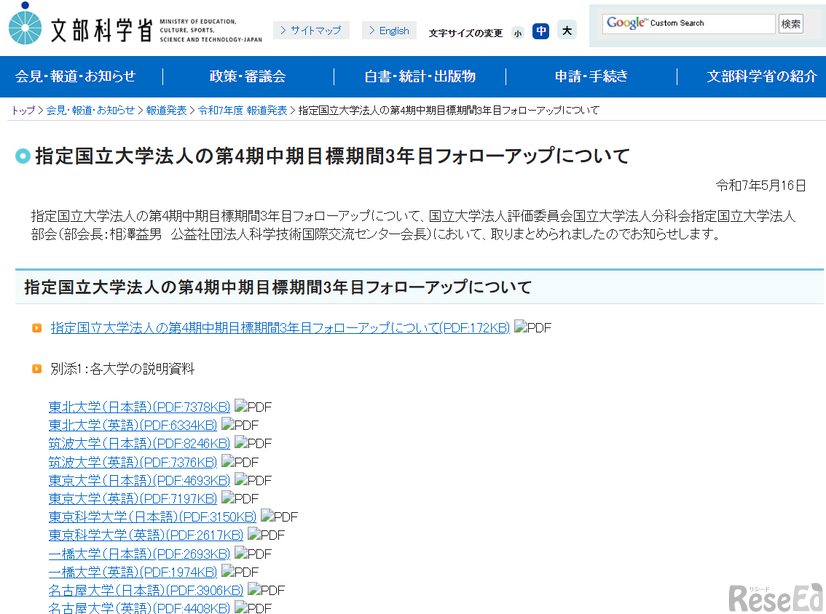Click PDF icon next to 名古屋大学(英語)

(x=253, y=608)
